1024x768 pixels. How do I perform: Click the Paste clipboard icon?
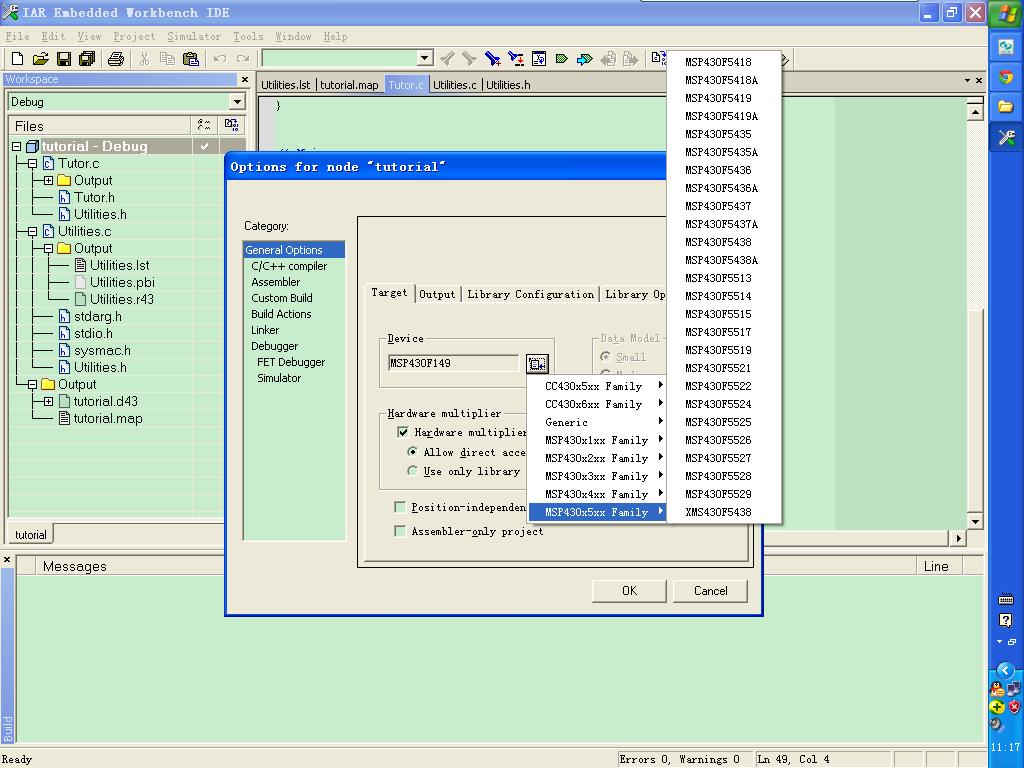191,59
